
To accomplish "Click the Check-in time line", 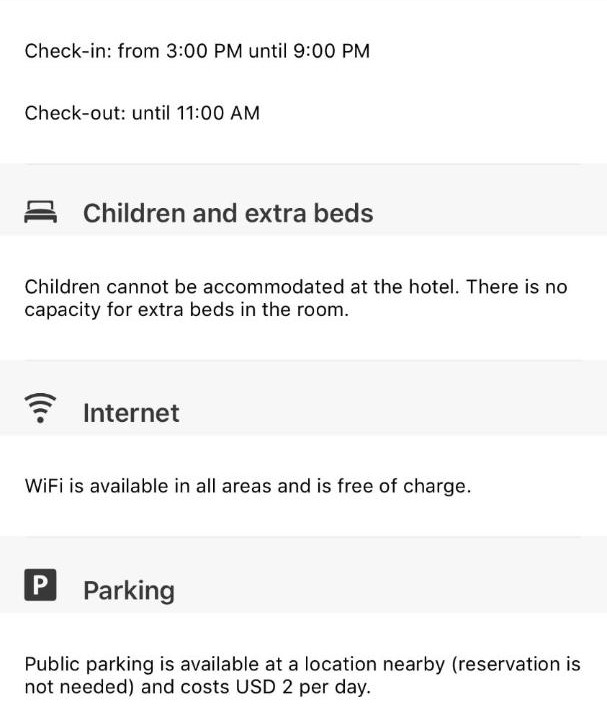I will [197, 50].
